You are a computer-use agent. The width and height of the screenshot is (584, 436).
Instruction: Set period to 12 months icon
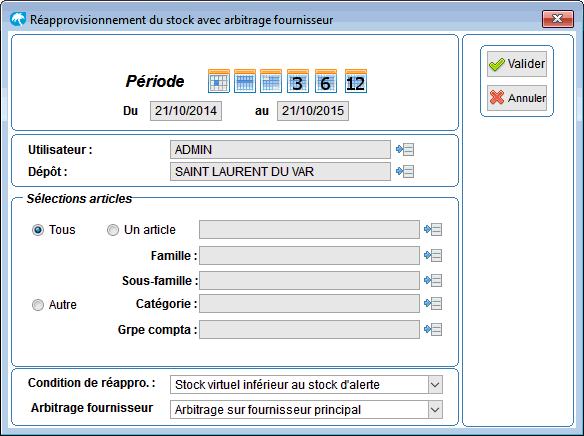356,81
